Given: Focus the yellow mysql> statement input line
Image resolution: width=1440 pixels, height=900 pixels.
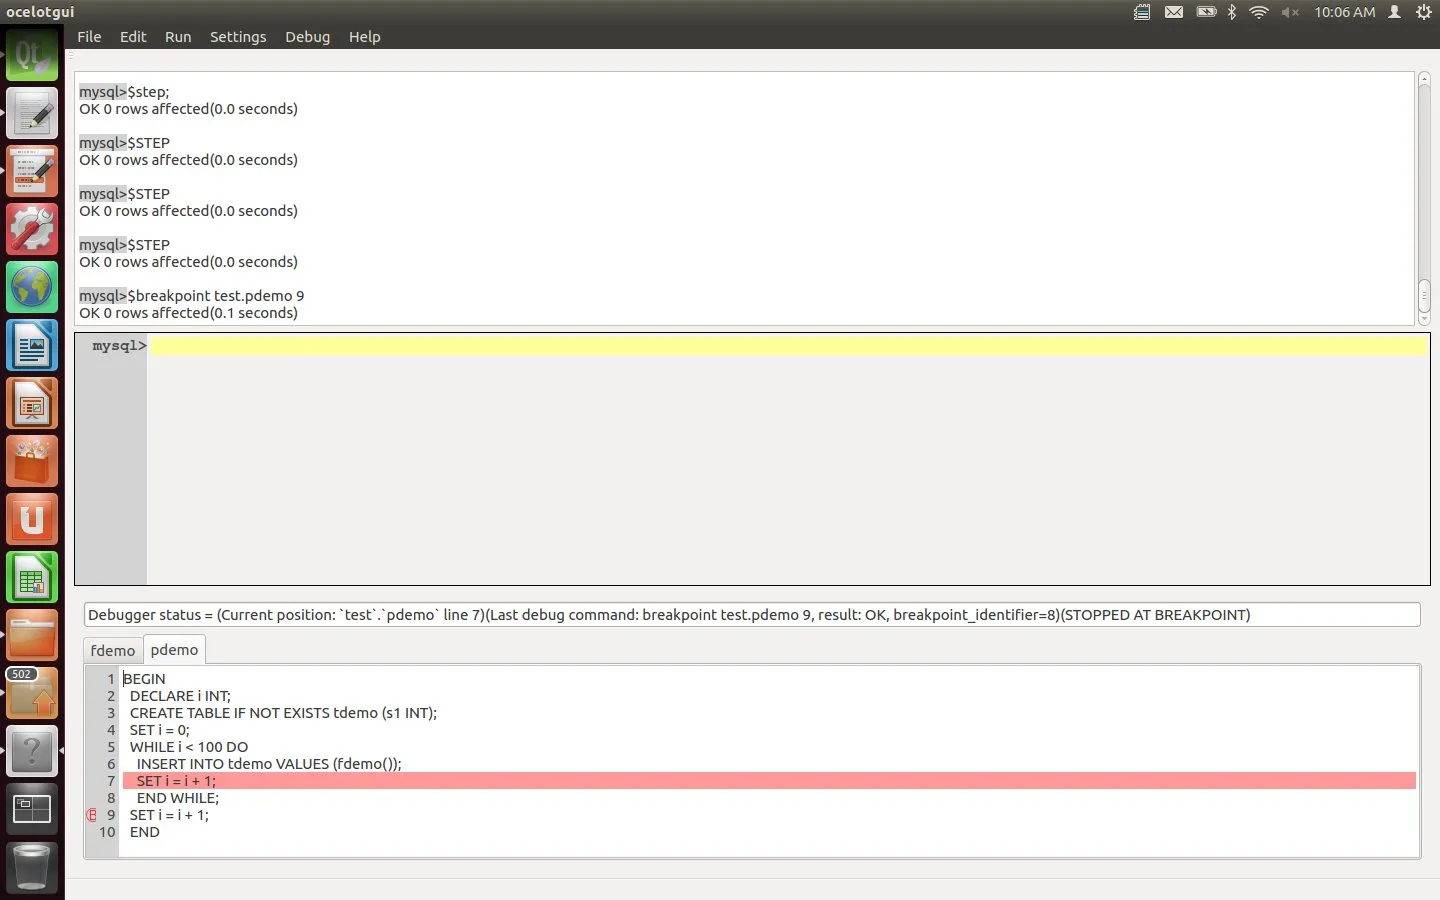Looking at the screenshot, I should [788, 346].
